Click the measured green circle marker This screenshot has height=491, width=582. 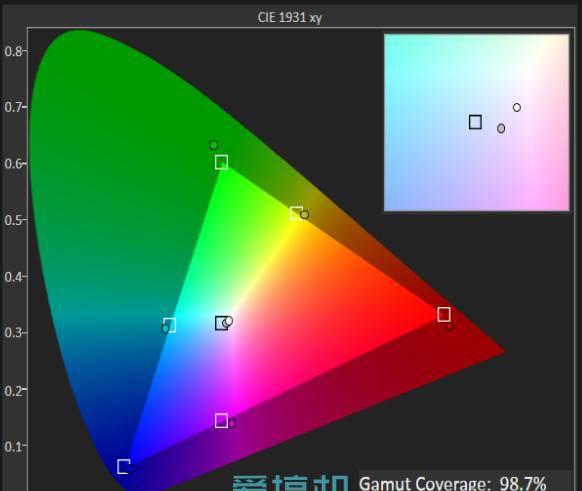pyautogui.click(x=213, y=145)
